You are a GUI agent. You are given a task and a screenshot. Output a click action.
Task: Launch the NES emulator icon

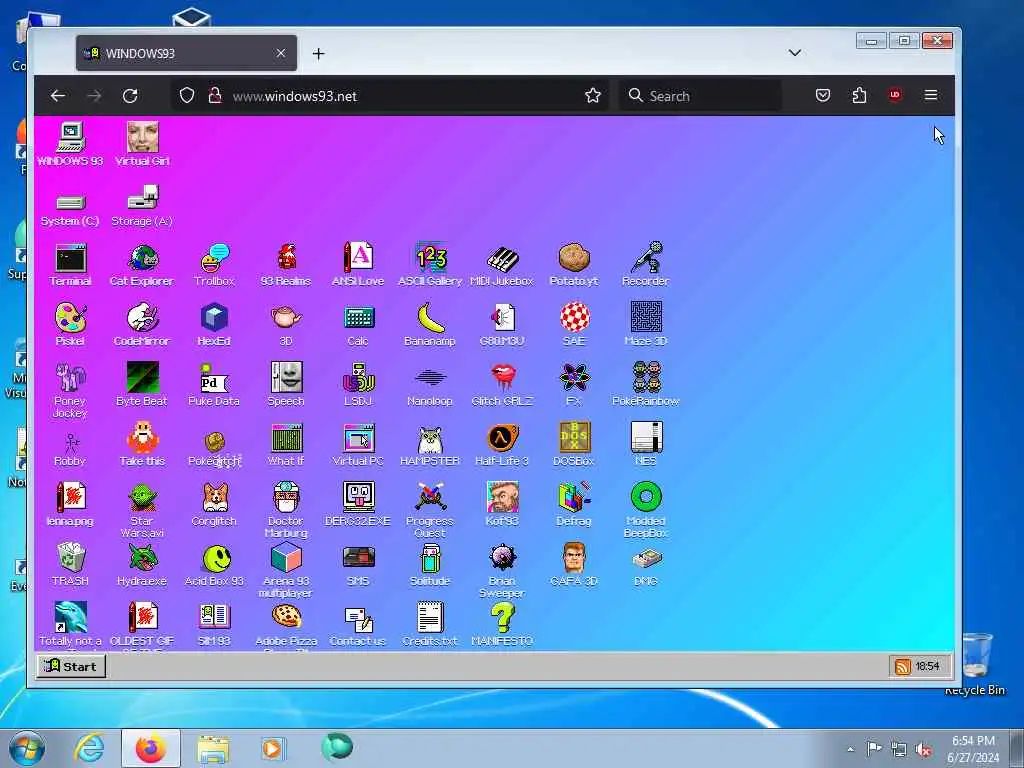point(646,445)
